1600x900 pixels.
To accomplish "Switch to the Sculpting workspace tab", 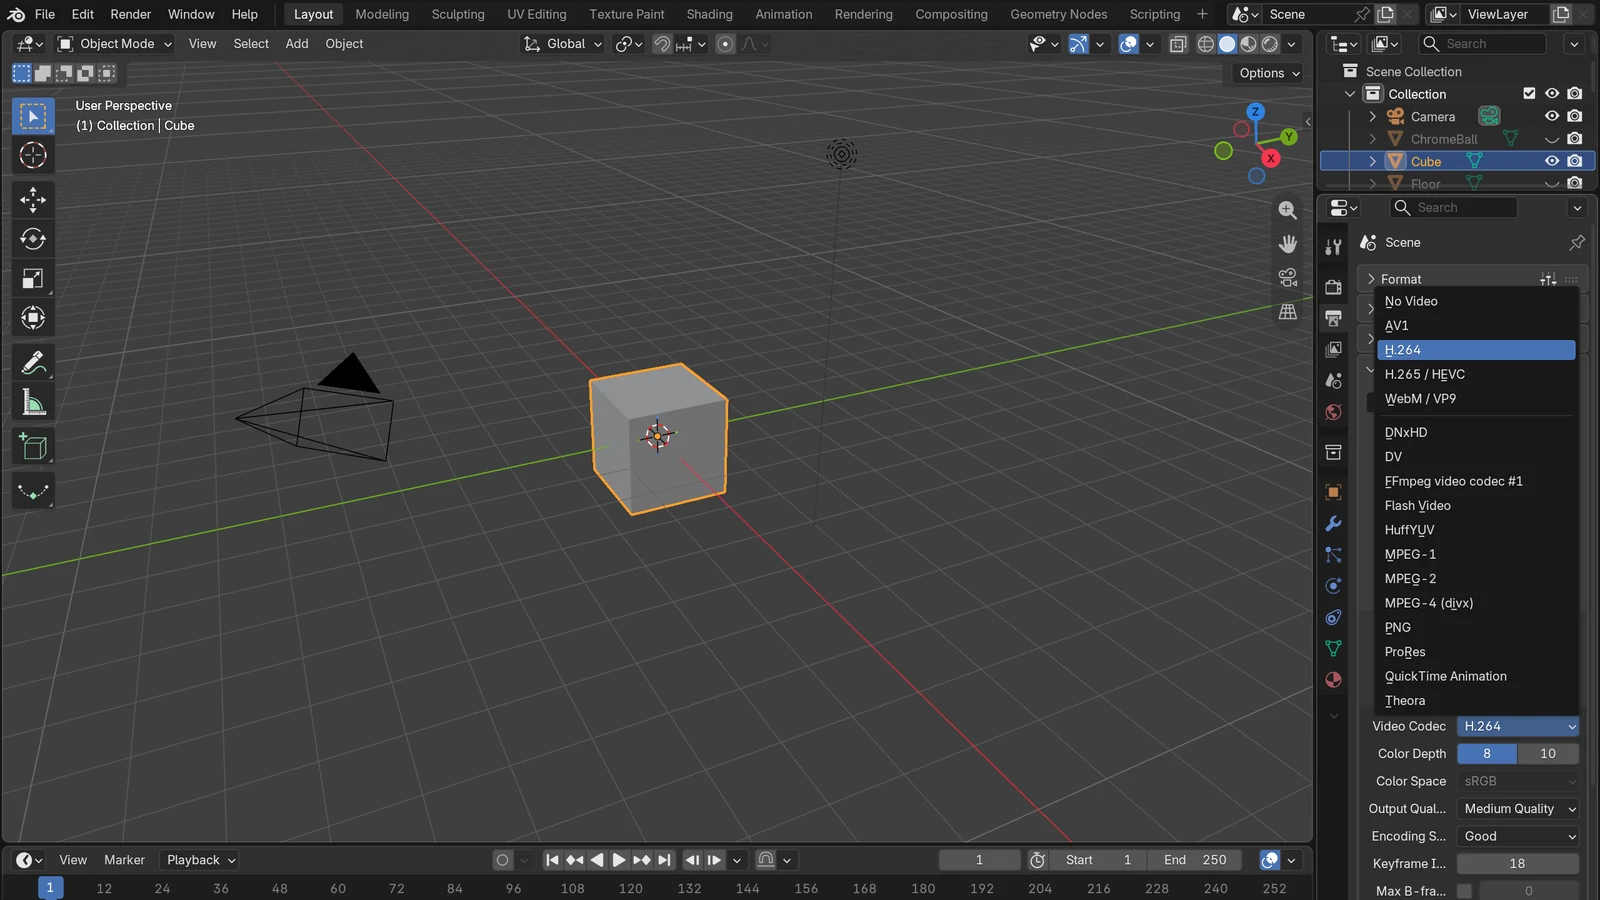I will pyautogui.click(x=458, y=14).
